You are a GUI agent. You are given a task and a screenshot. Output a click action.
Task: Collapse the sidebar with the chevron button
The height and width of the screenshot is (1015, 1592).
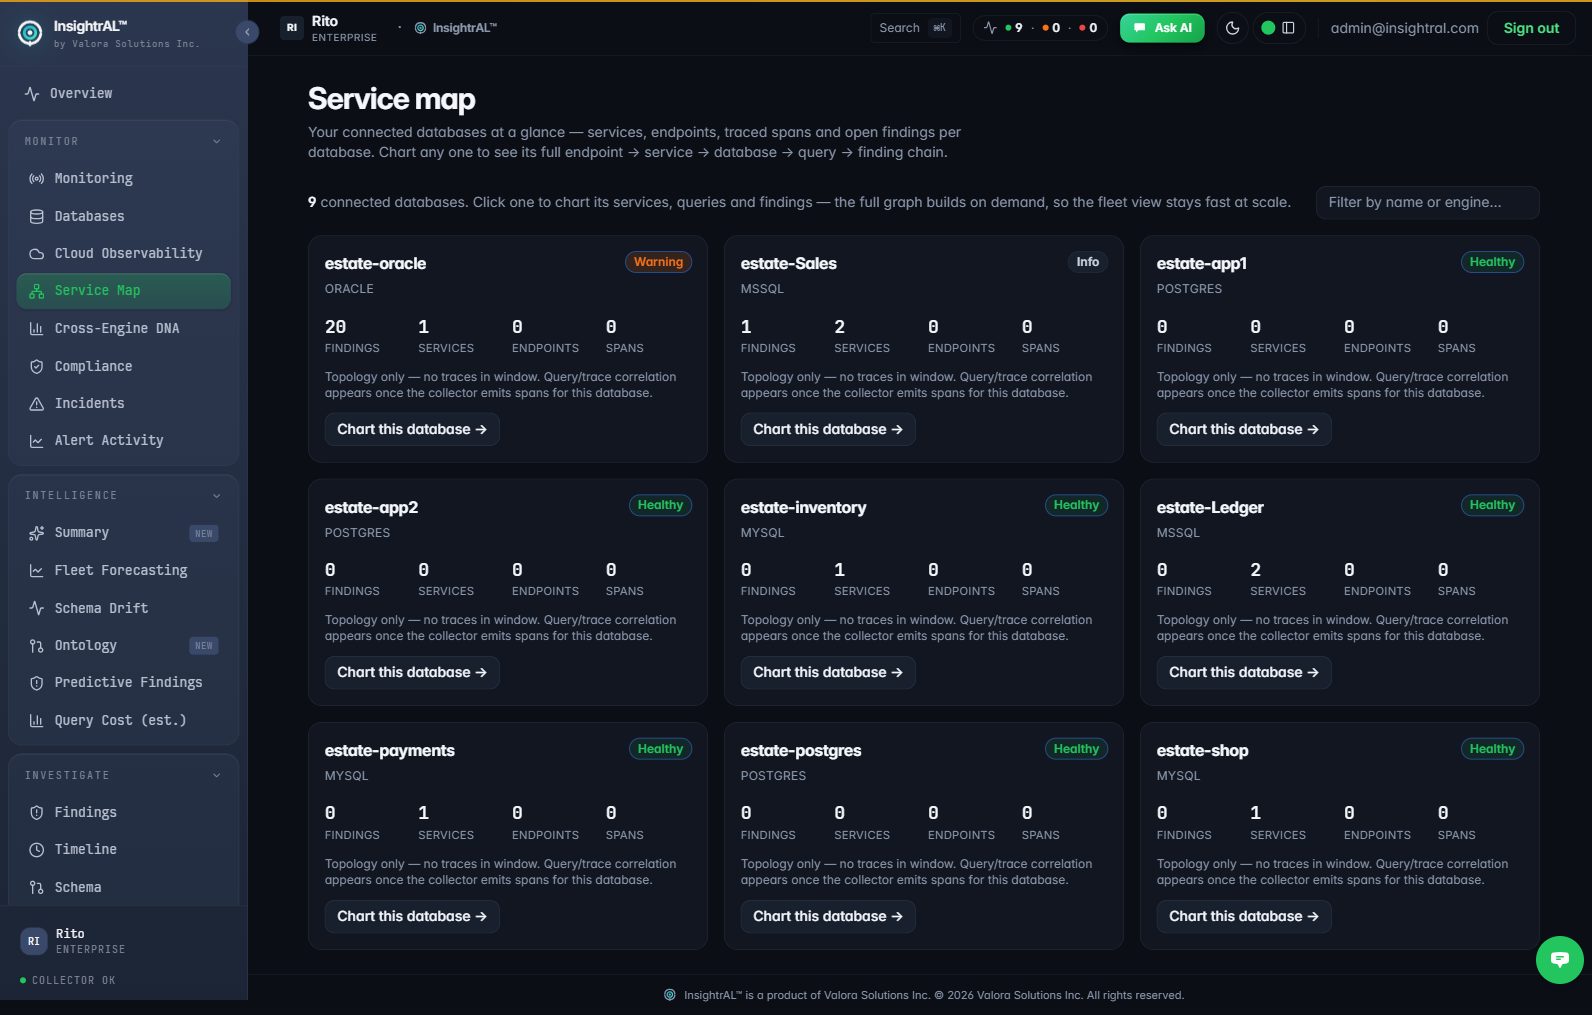(248, 32)
